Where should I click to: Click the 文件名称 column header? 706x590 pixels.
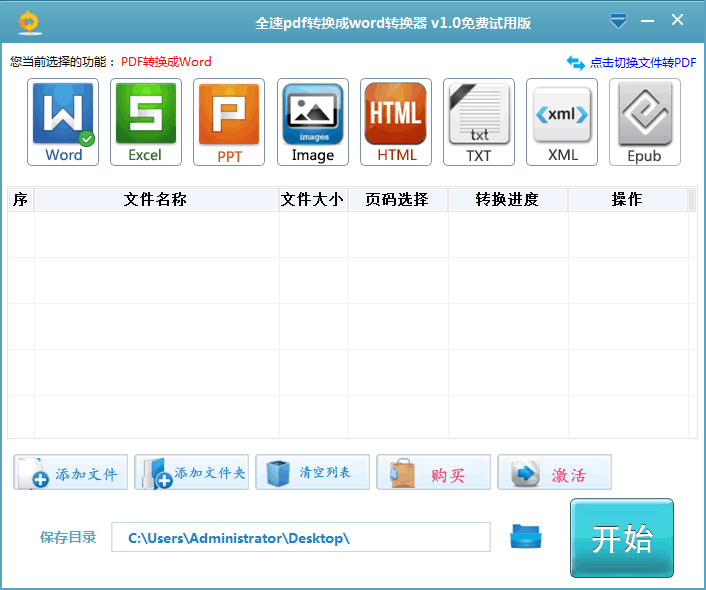(x=155, y=200)
